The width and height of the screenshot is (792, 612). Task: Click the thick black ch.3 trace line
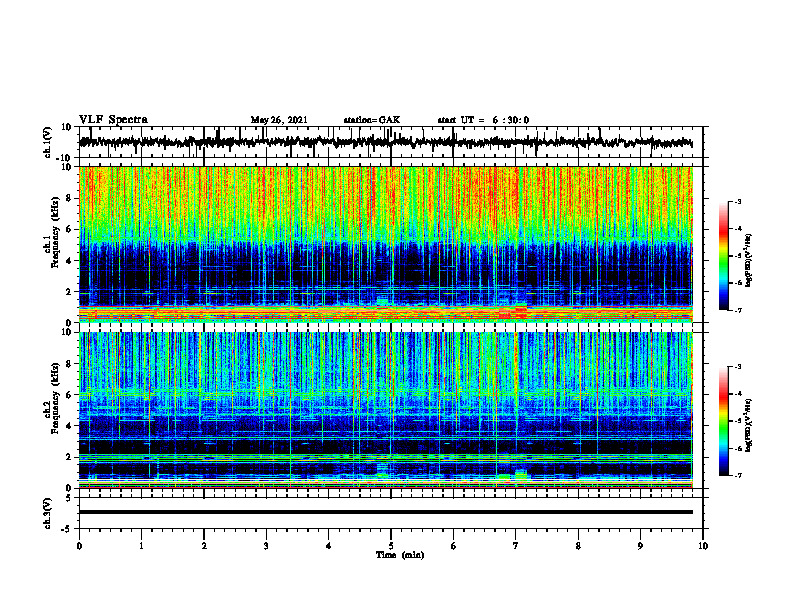coord(385,512)
